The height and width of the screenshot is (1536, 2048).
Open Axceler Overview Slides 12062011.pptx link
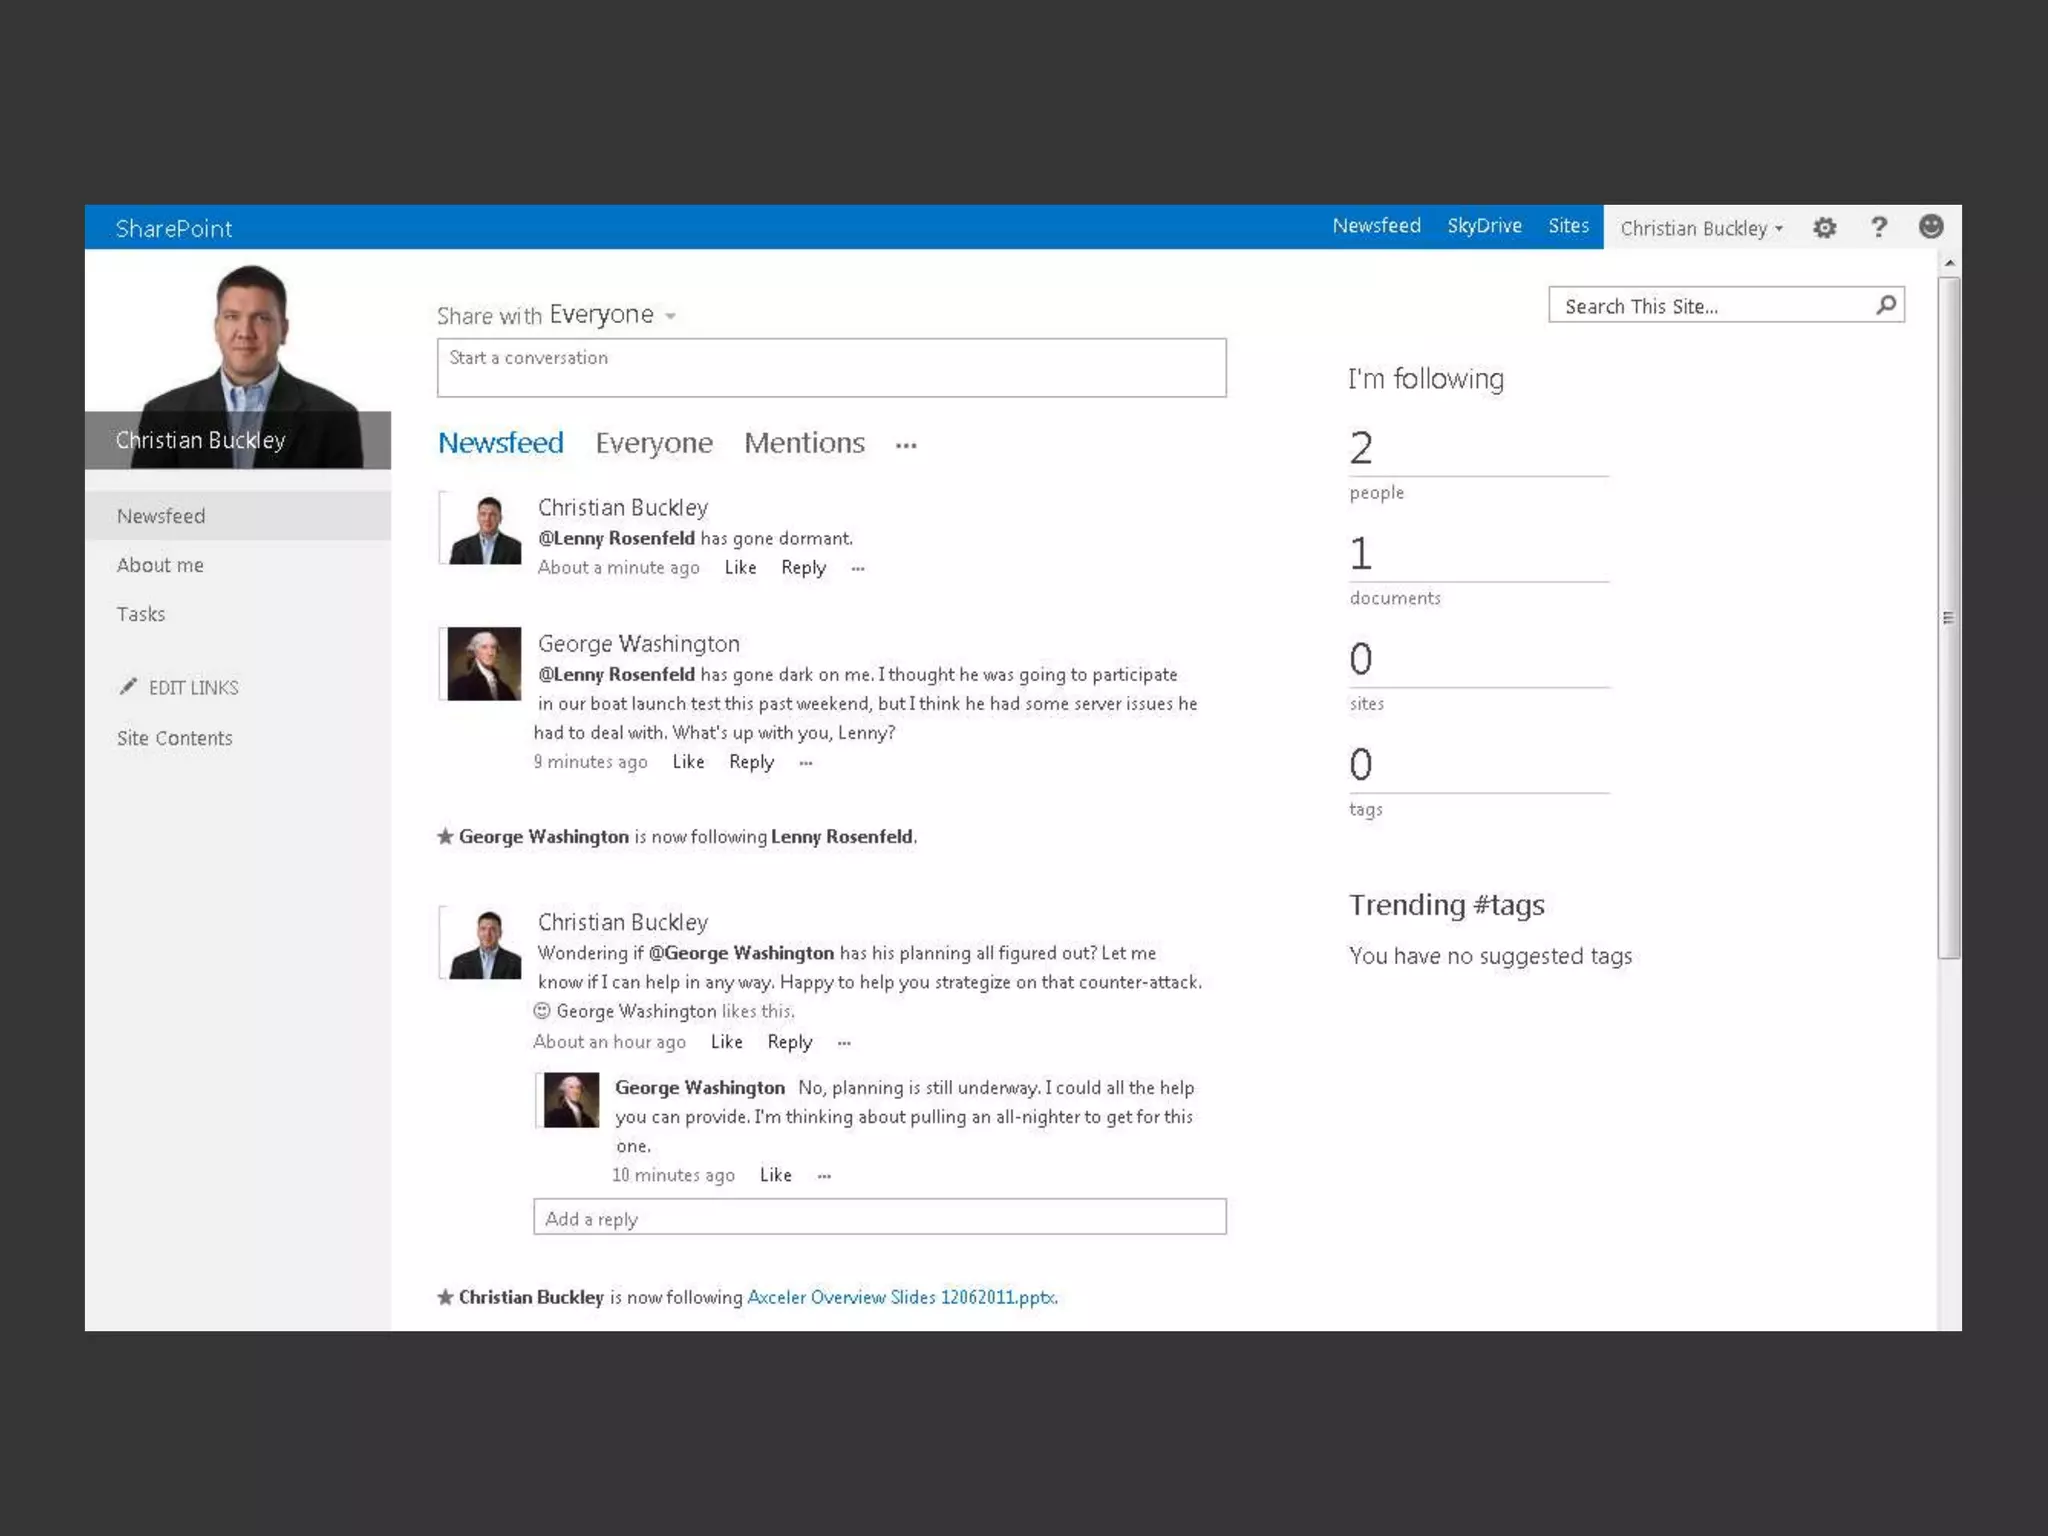pyautogui.click(x=901, y=1297)
